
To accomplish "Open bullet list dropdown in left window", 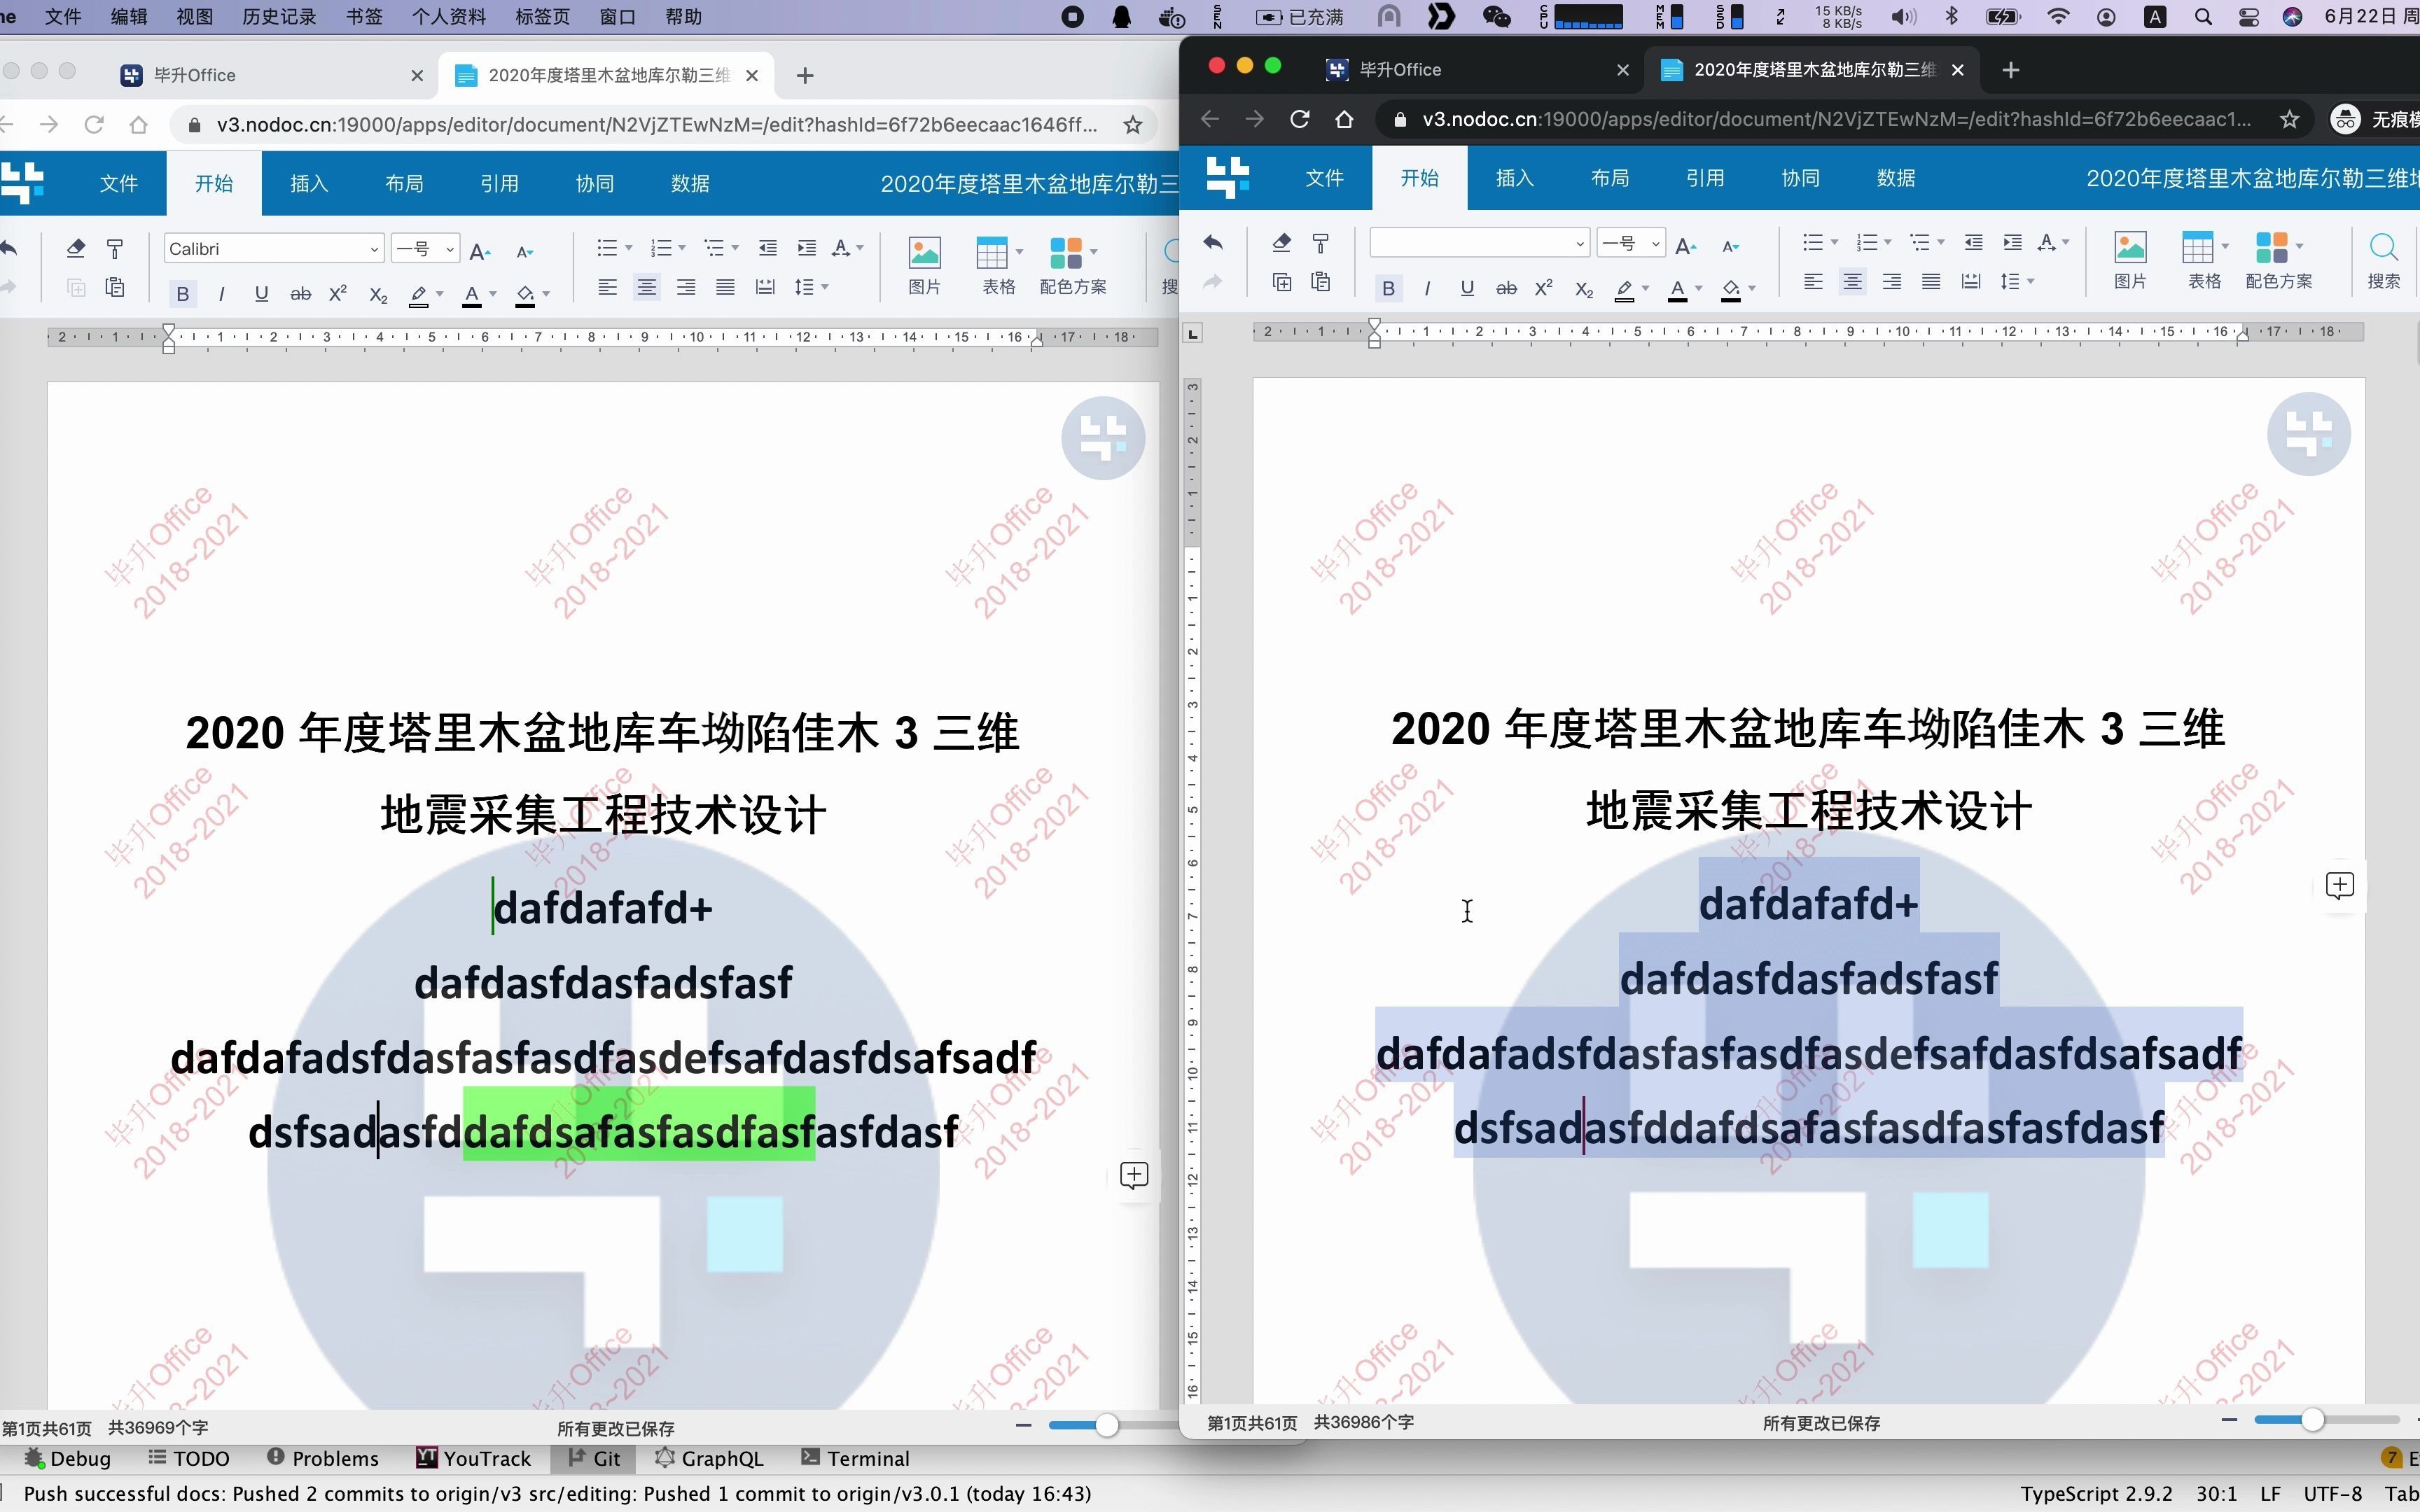I will [629, 248].
